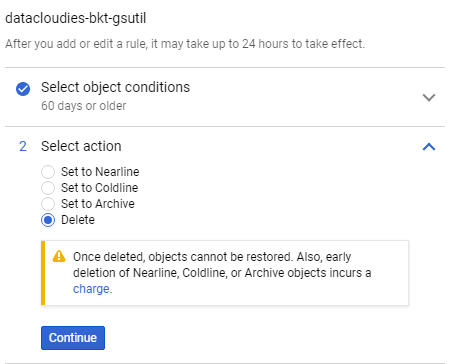Viewport: 474px width, 364px height.
Task: Expand Select object conditions with down chevron
Action: click(429, 98)
